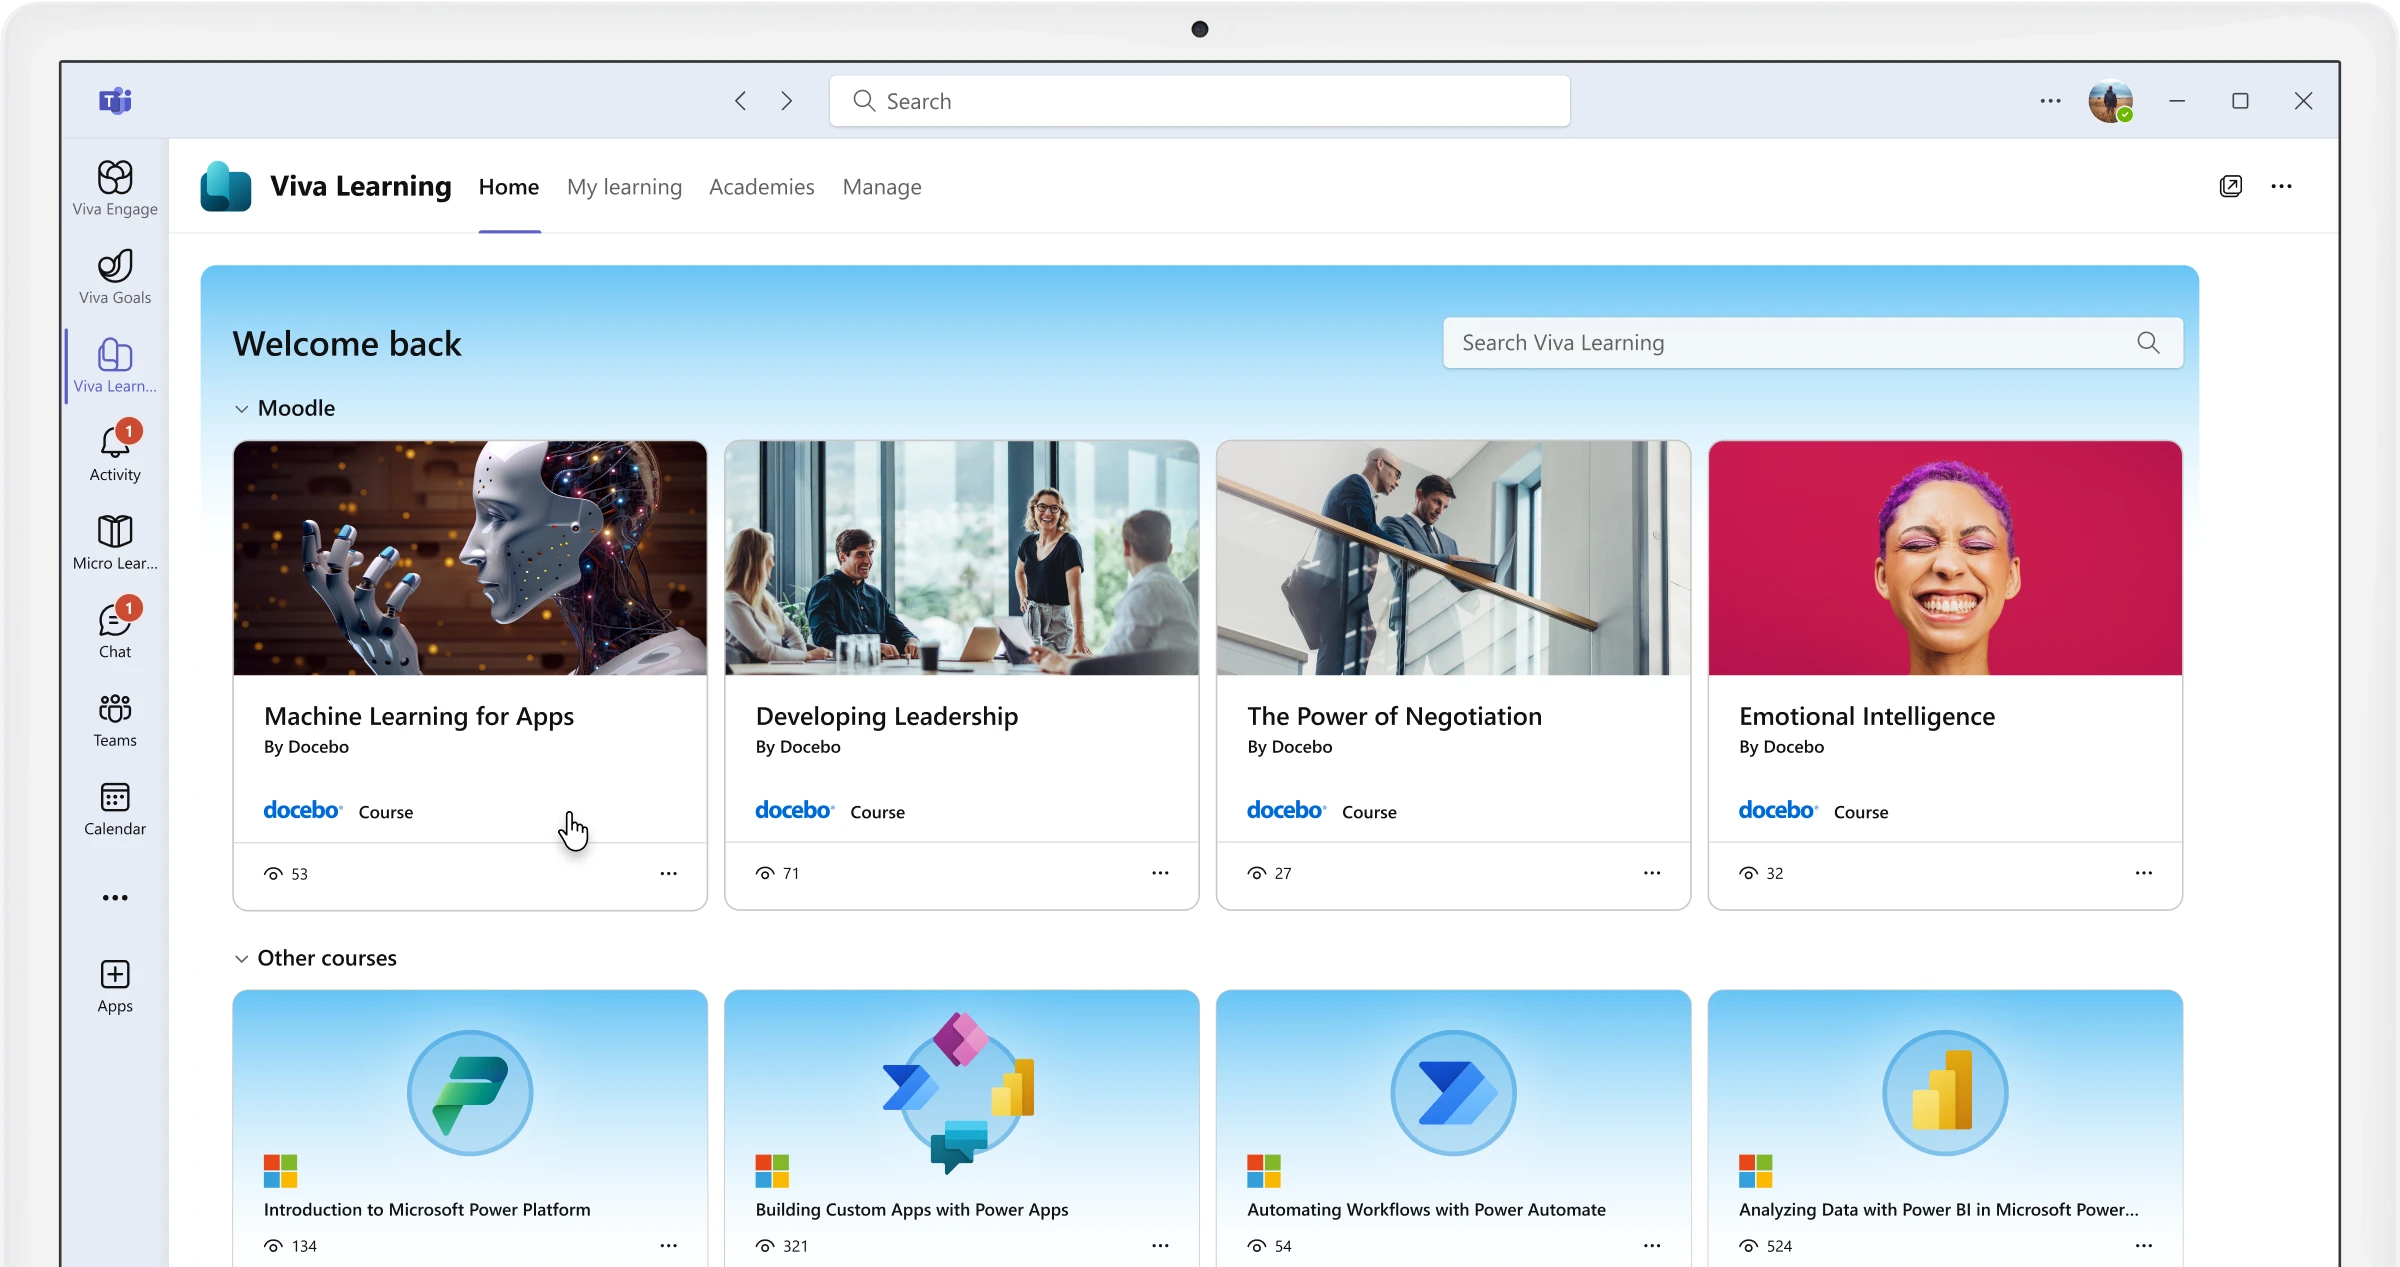Open Viva Goals app
The width and height of the screenshot is (2400, 1267).
[115, 277]
